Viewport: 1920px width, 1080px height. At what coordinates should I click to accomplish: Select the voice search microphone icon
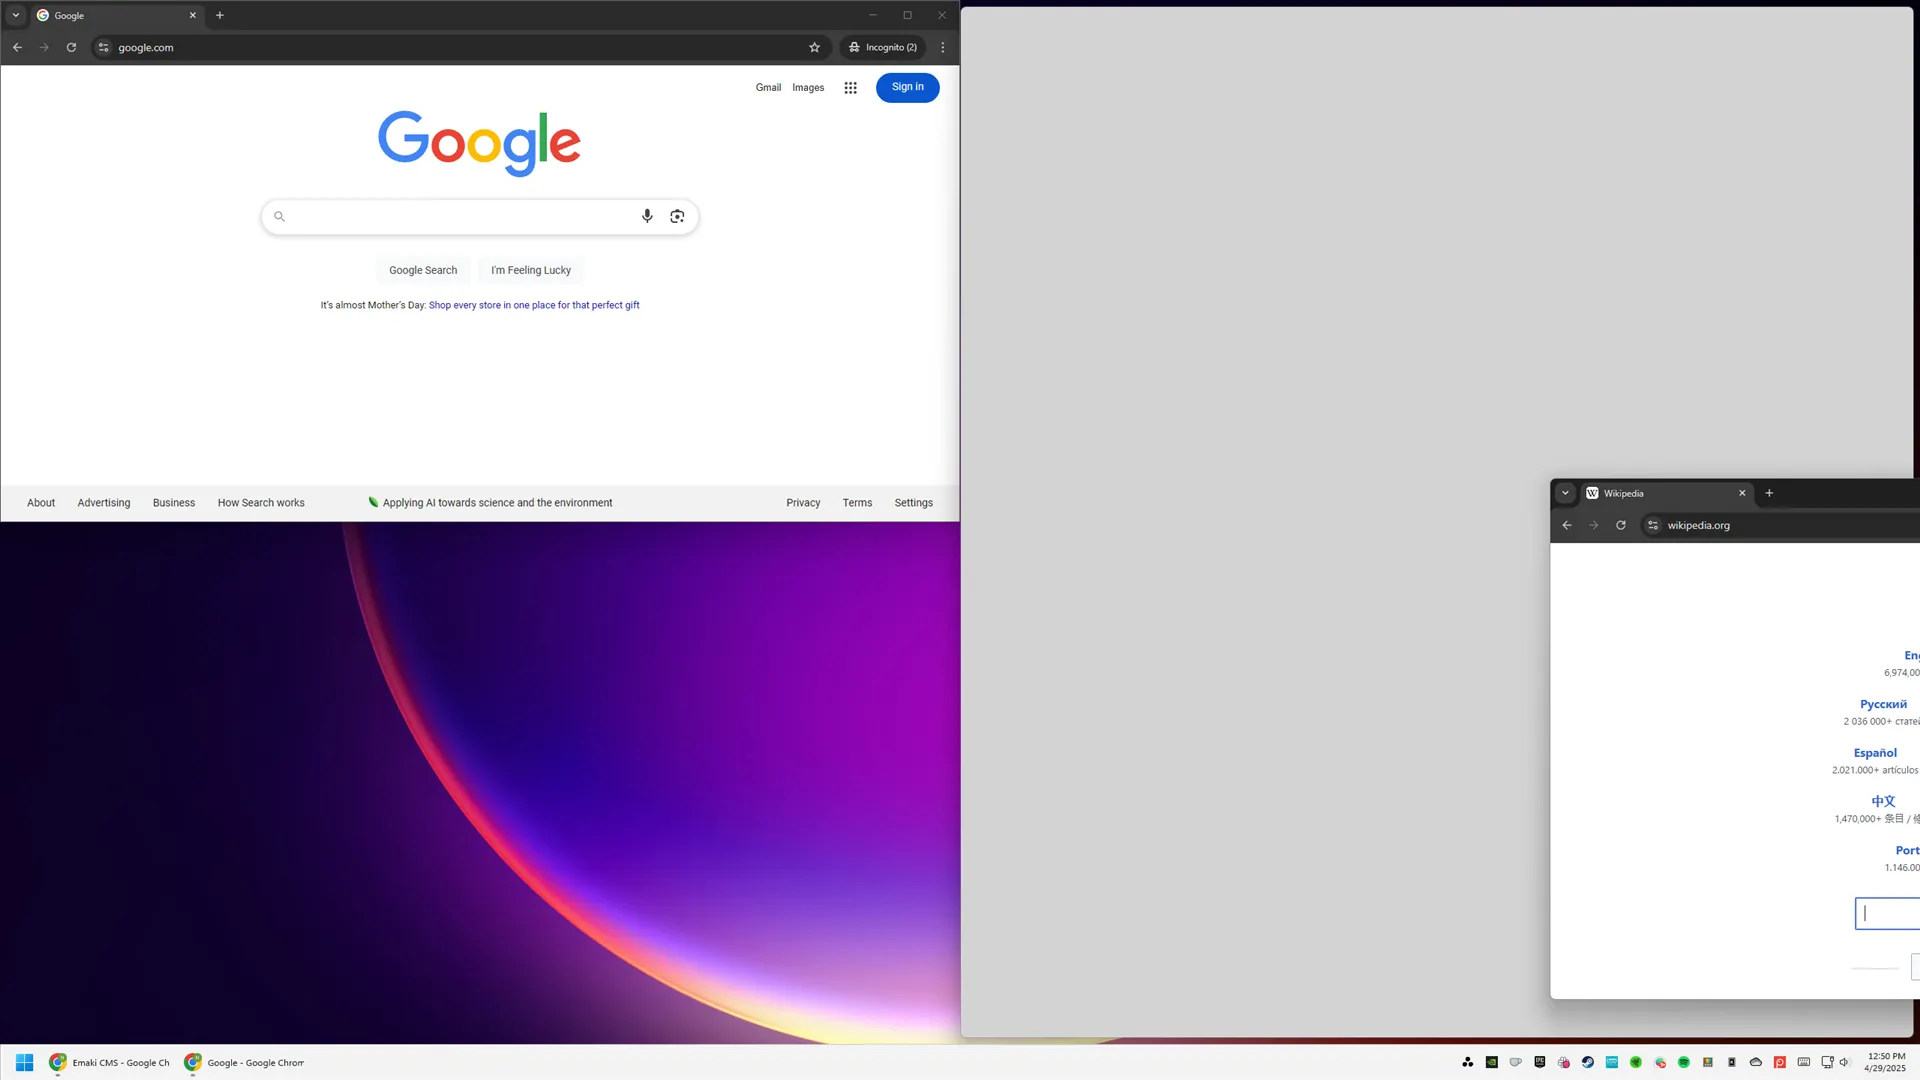(x=646, y=216)
